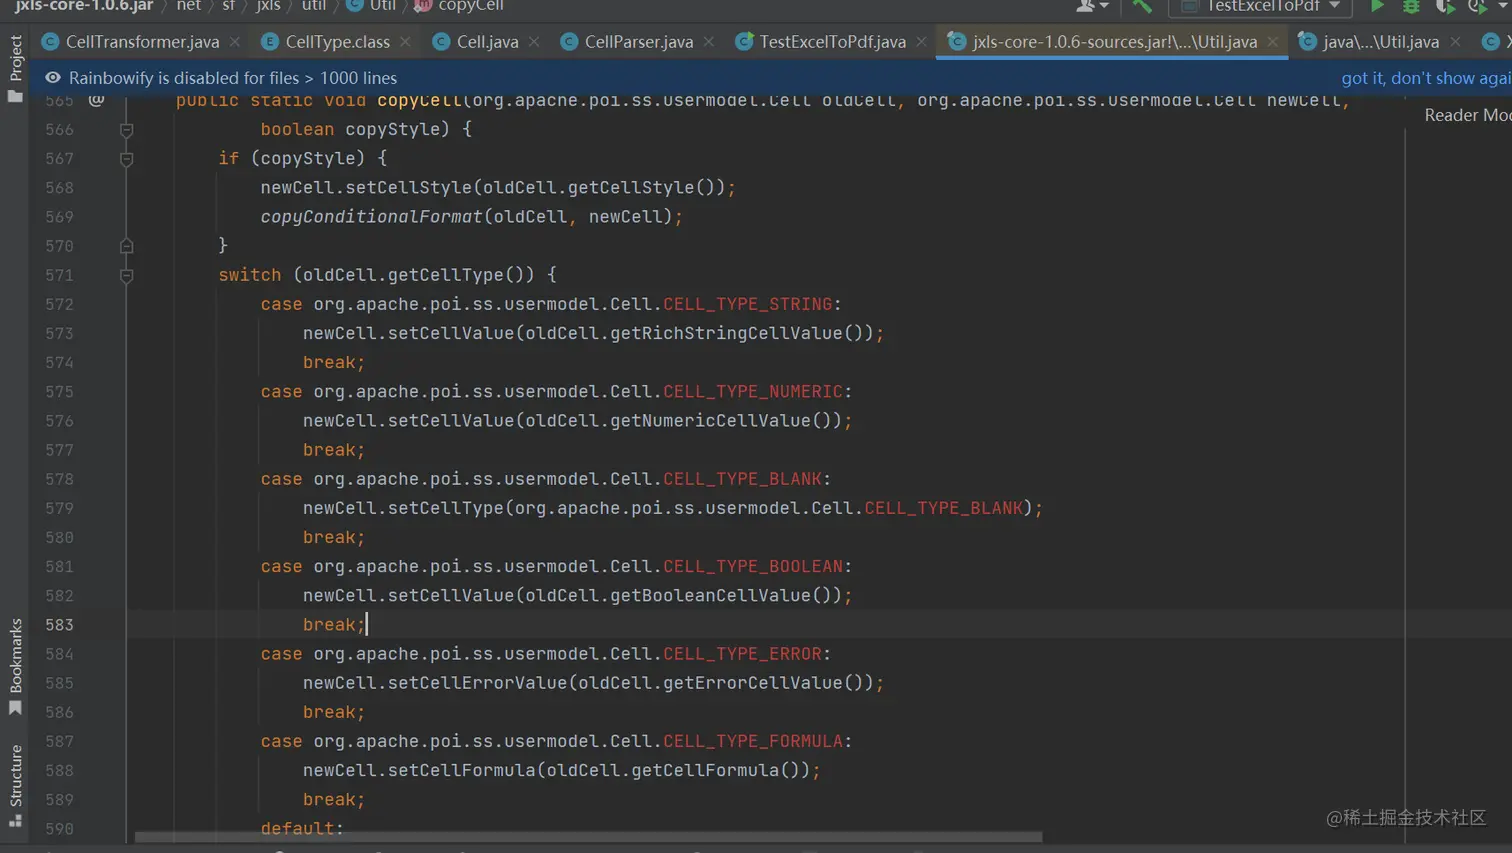This screenshot has height=853, width=1512.
Task: Collapse the if block fold at line 567
Action: [x=126, y=159]
